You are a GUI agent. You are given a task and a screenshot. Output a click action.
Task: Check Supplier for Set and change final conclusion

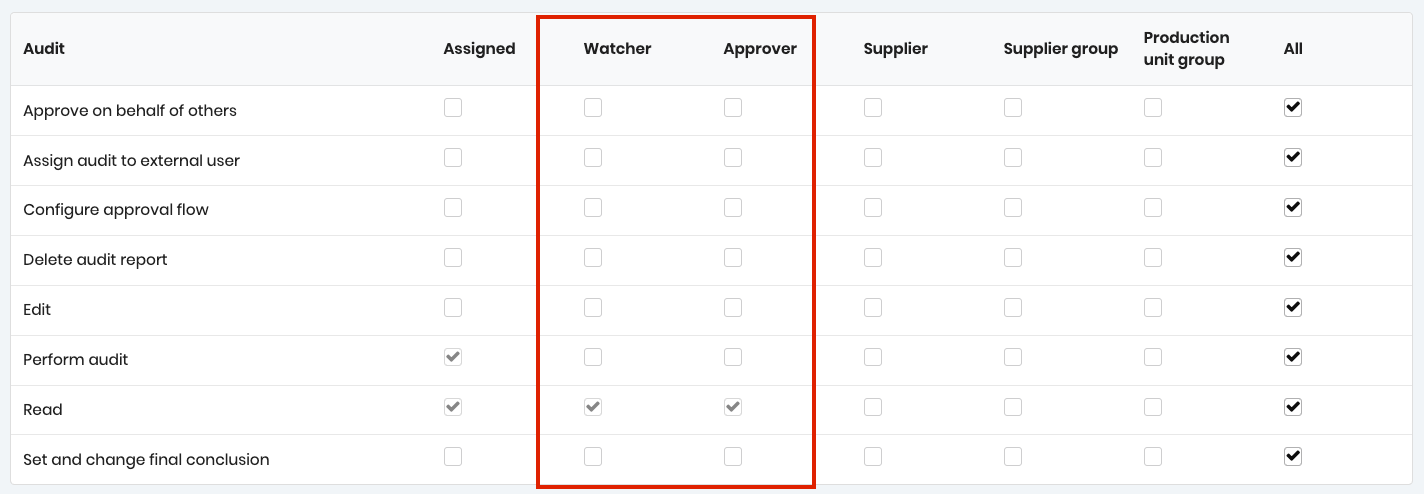pos(873,457)
